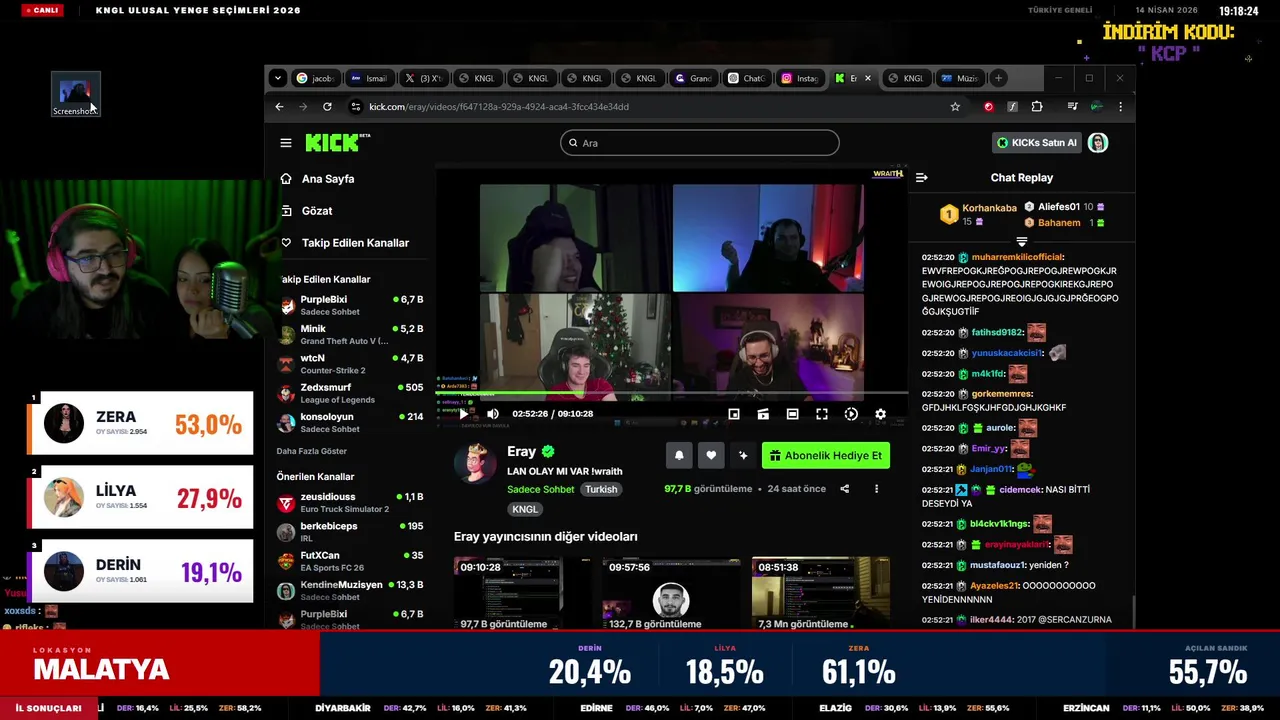The image size is (1280, 720).
Task: Play the paused video
Action: [x=462, y=414]
